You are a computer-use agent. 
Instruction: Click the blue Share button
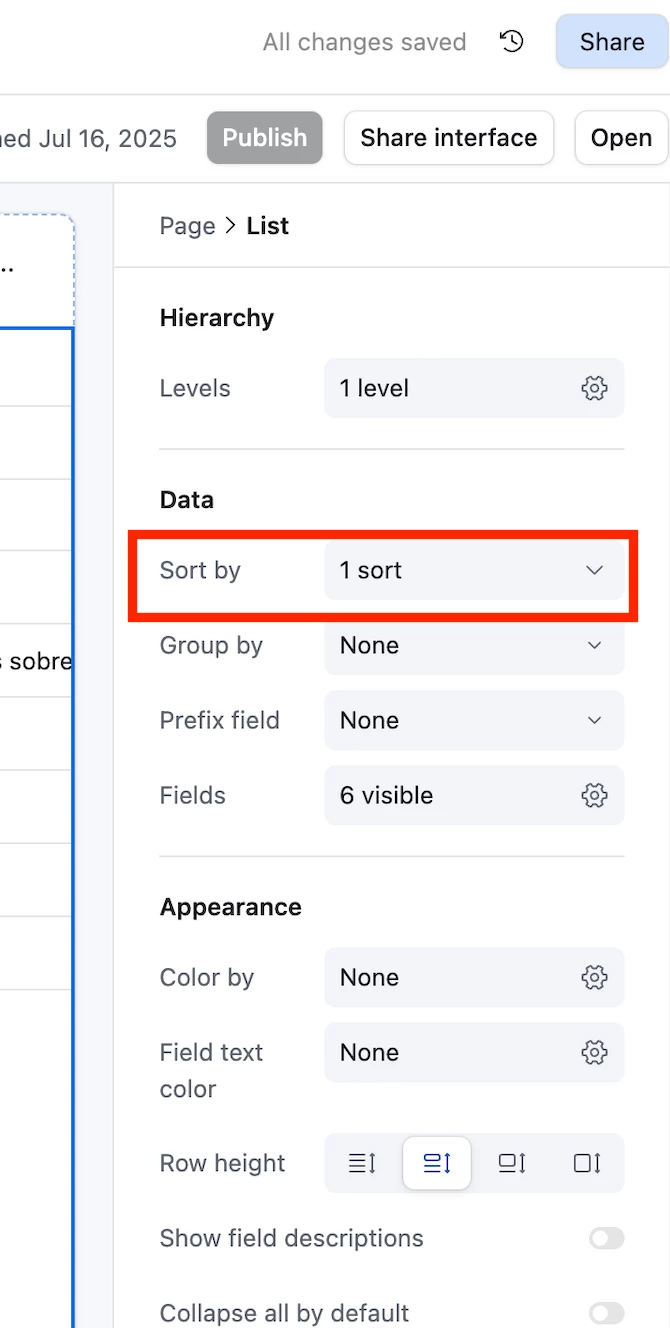612,42
